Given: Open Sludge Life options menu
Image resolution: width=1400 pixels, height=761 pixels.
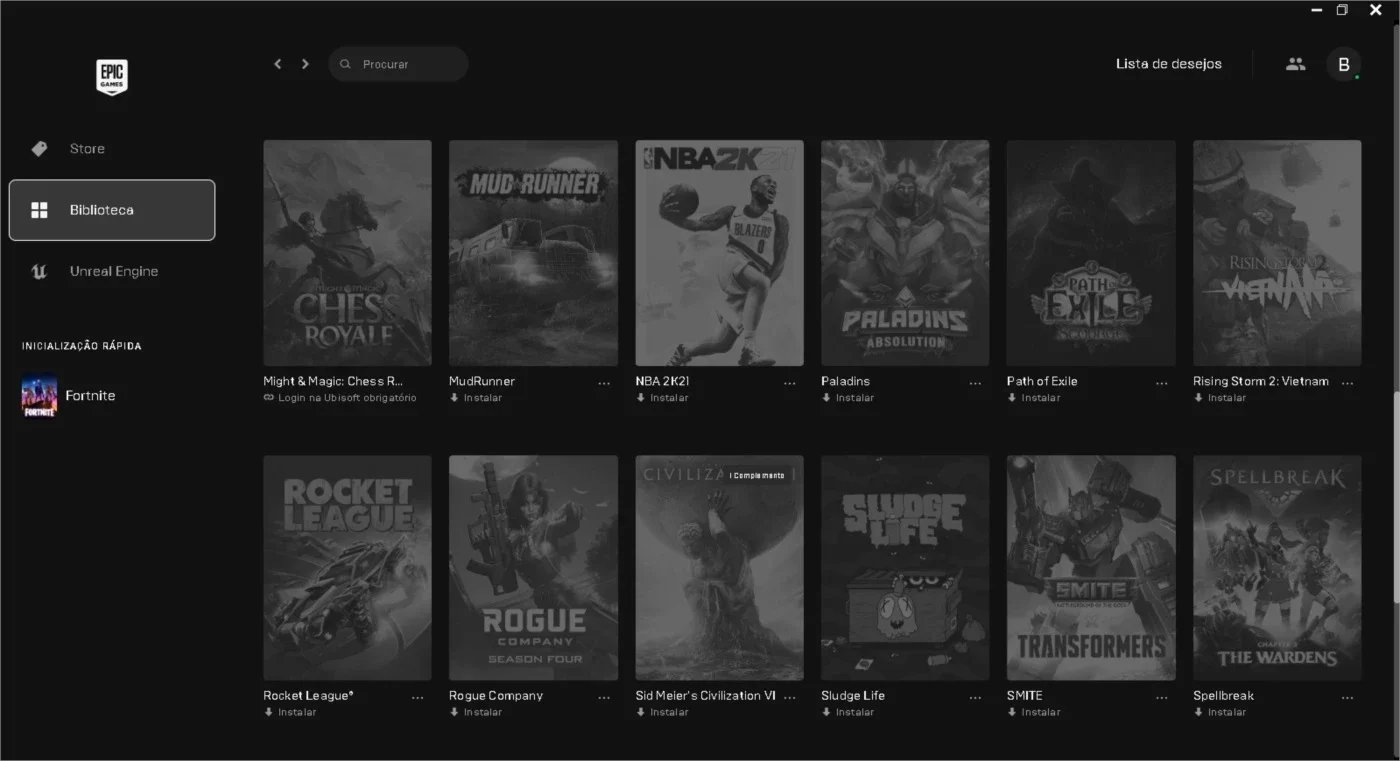Looking at the screenshot, I should pos(976,697).
